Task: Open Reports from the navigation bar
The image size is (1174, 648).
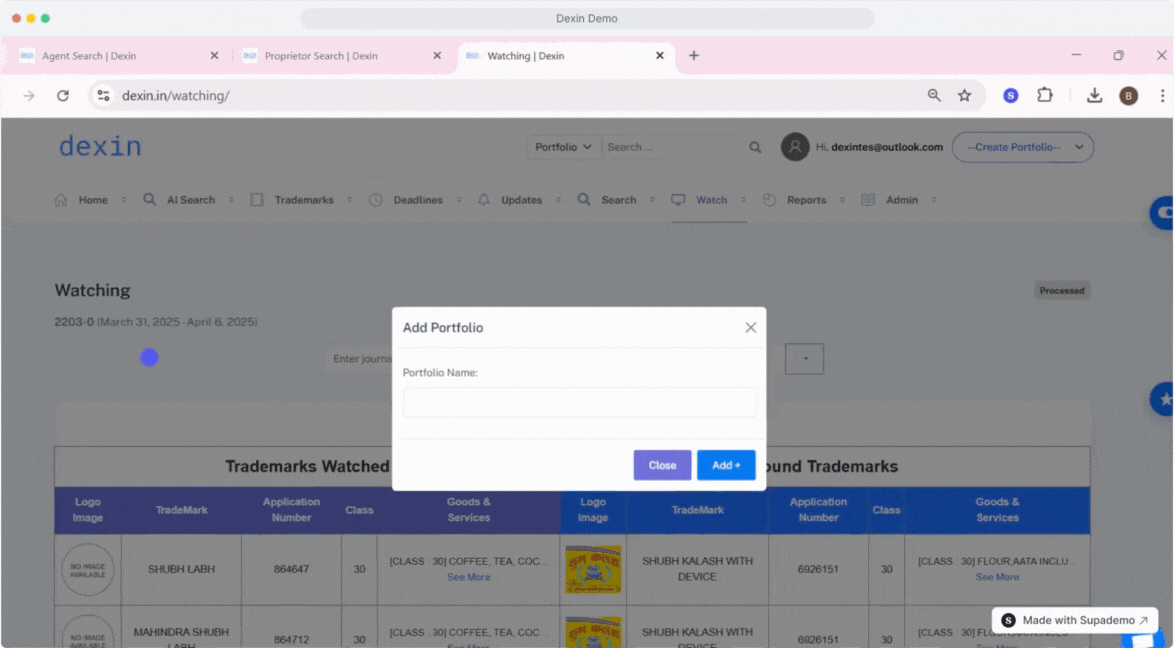Action: [769, 199]
